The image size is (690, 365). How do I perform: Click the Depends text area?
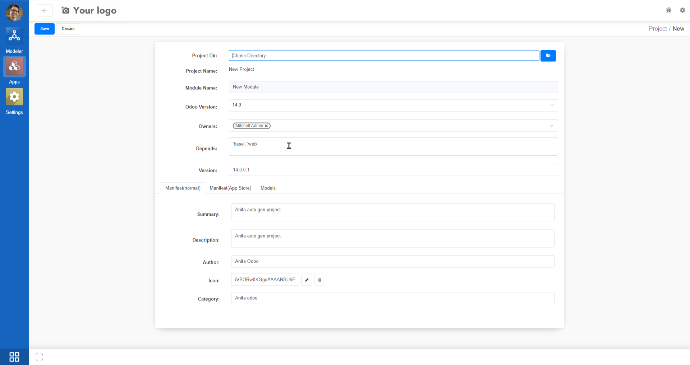(x=393, y=147)
